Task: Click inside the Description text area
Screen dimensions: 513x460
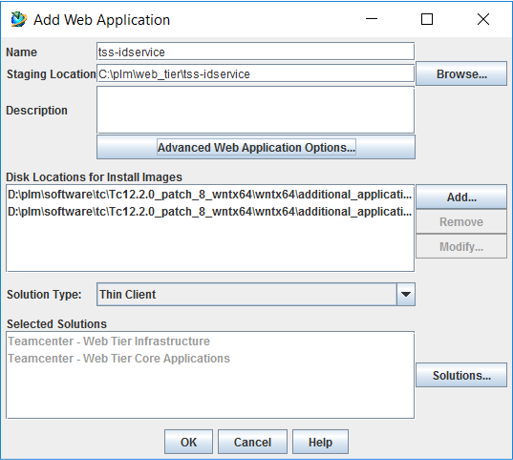Action: click(256, 110)
